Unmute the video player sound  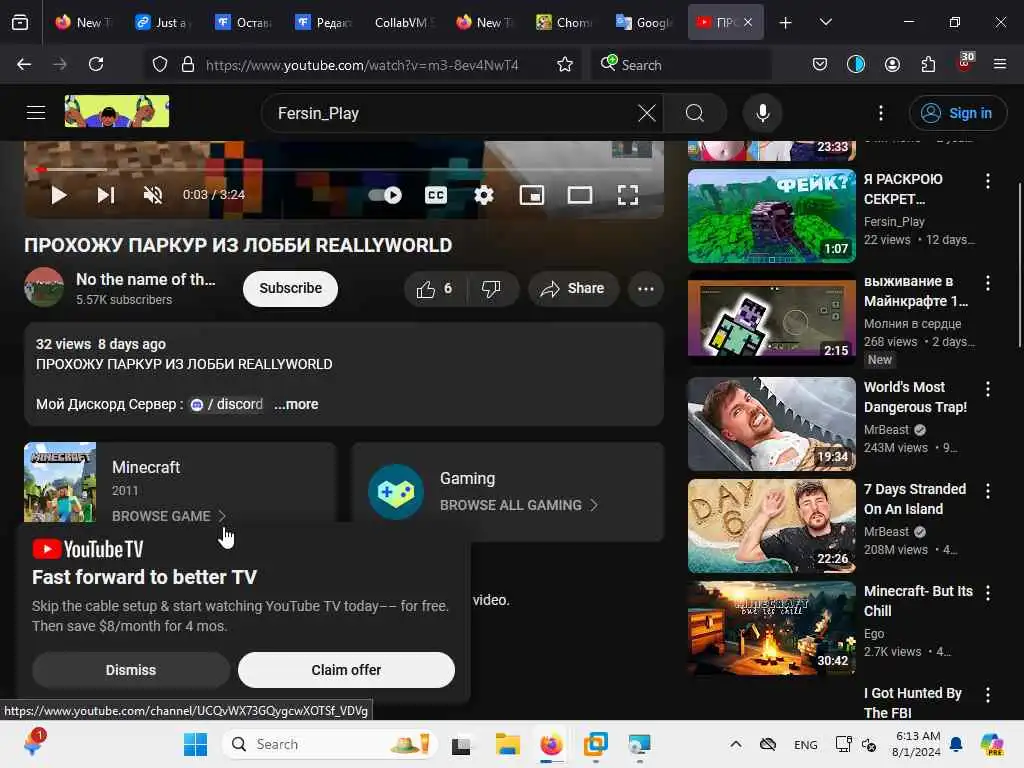pos(153,195)
